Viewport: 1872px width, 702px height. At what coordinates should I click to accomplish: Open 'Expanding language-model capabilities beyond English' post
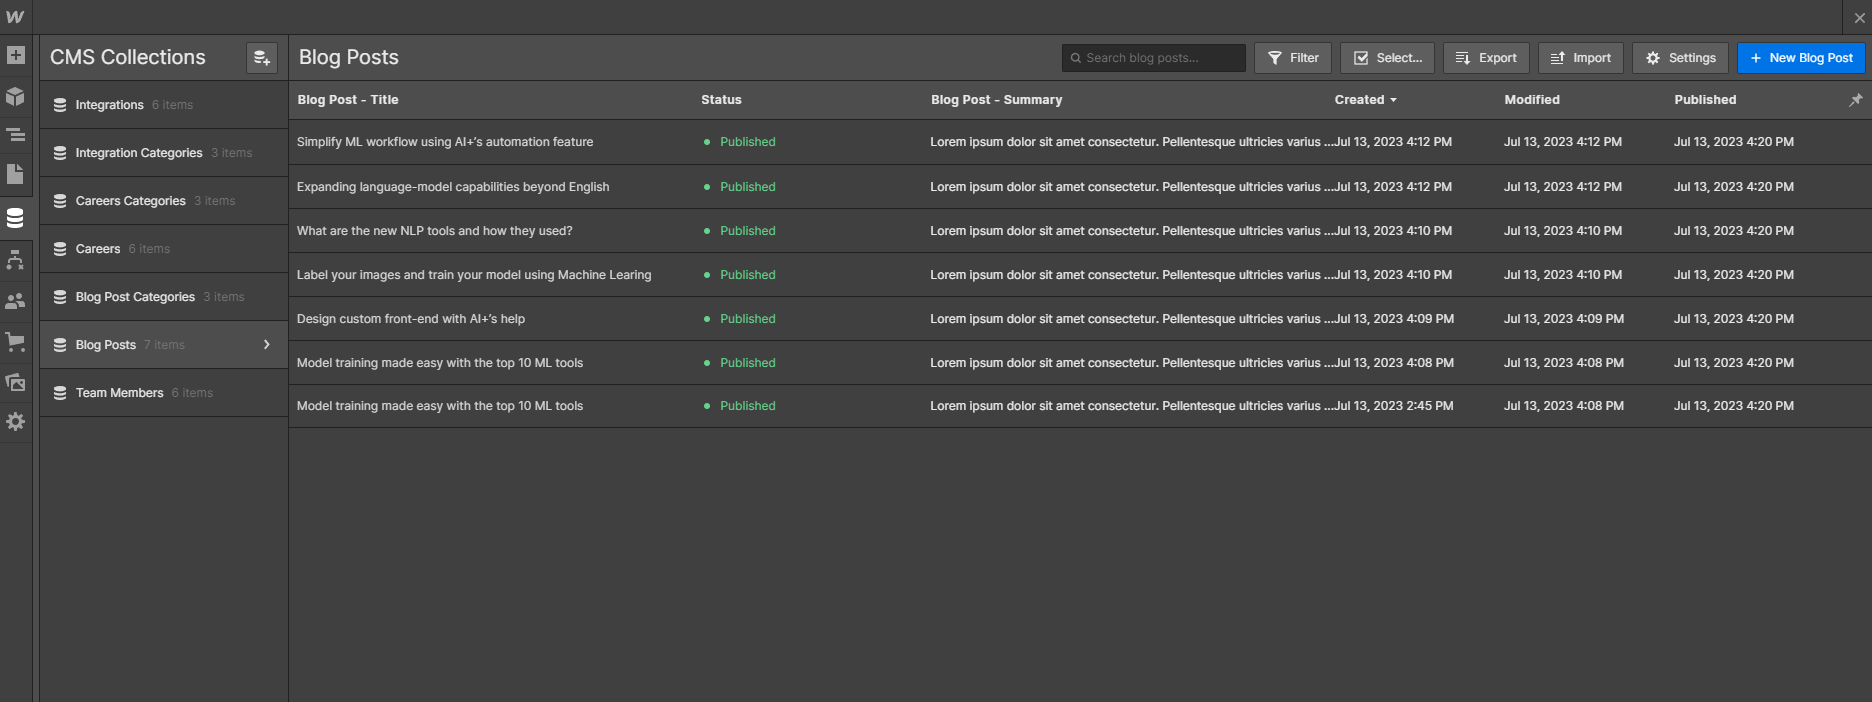pos(453,187)
